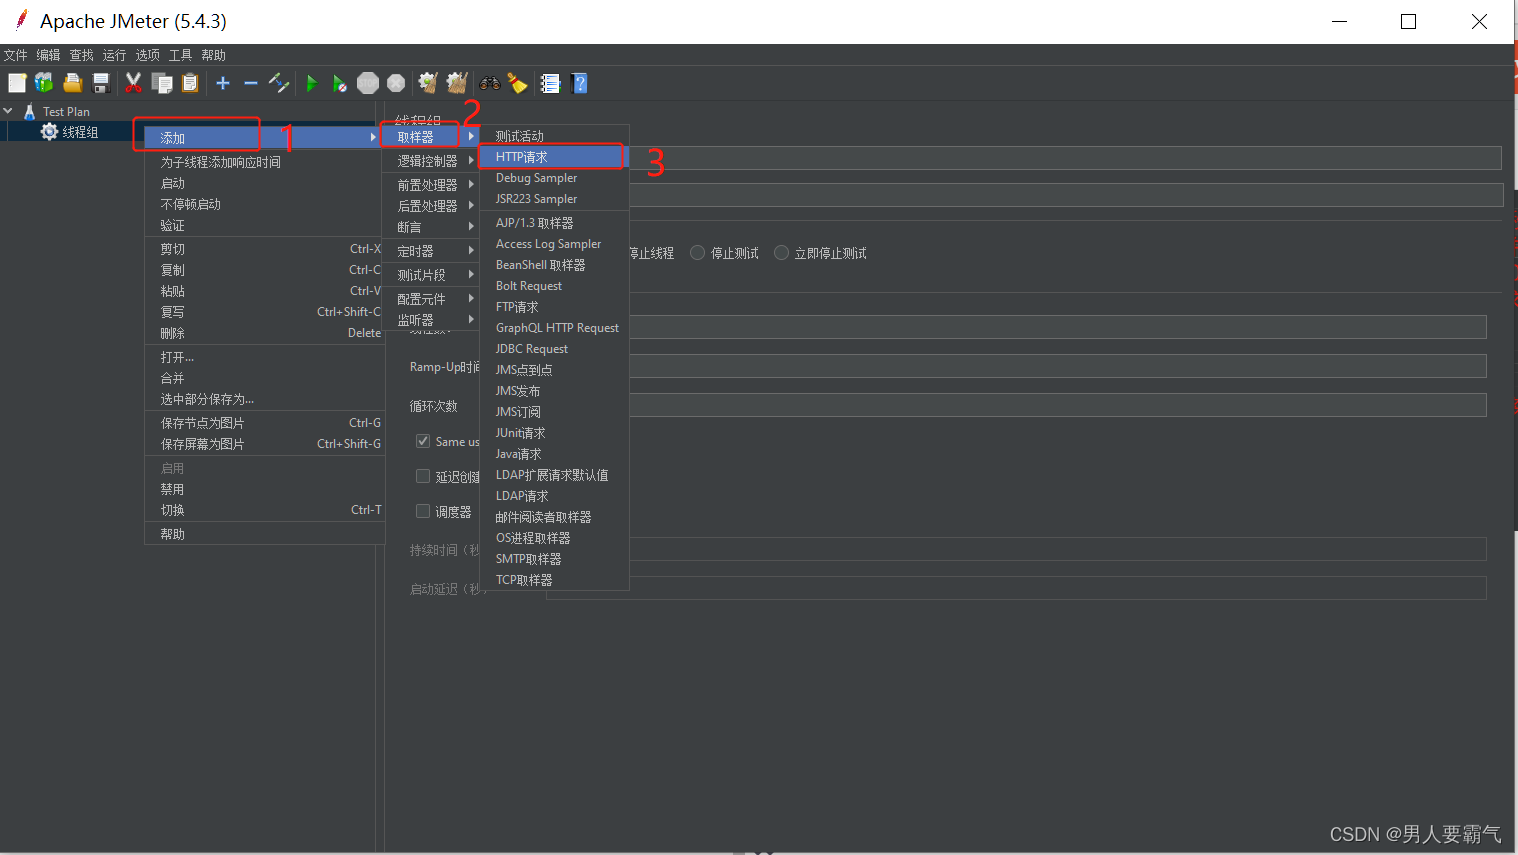Select GraphQL HTTP Request sampler

pos(554,328)
